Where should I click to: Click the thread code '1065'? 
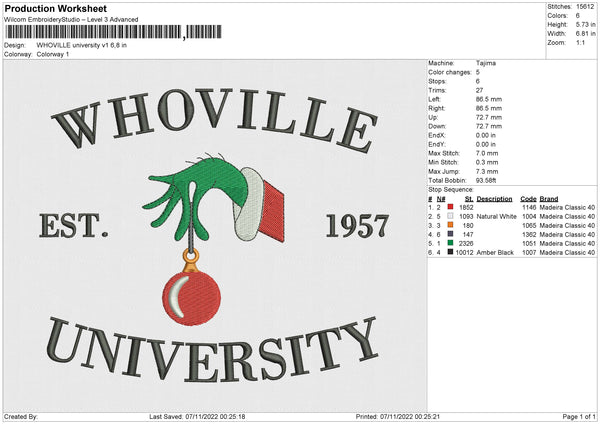click(x=529, y=226)
